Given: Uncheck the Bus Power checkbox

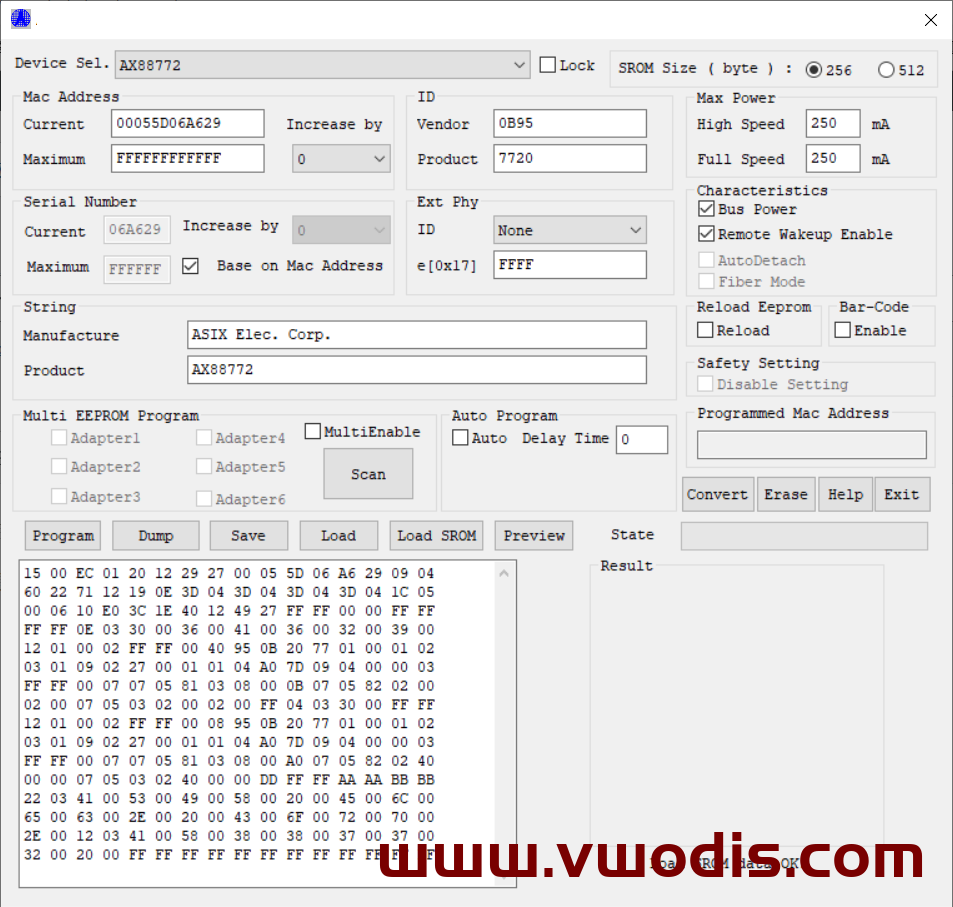Looking at the screenshot, I should click(707, 210).
